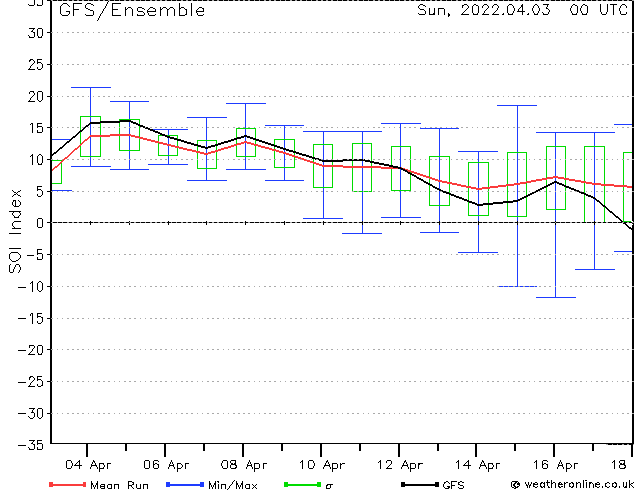The height and width of the screenshot is (490, 634).
Task: Click the 12 Apr axis label
Action: 400,465
